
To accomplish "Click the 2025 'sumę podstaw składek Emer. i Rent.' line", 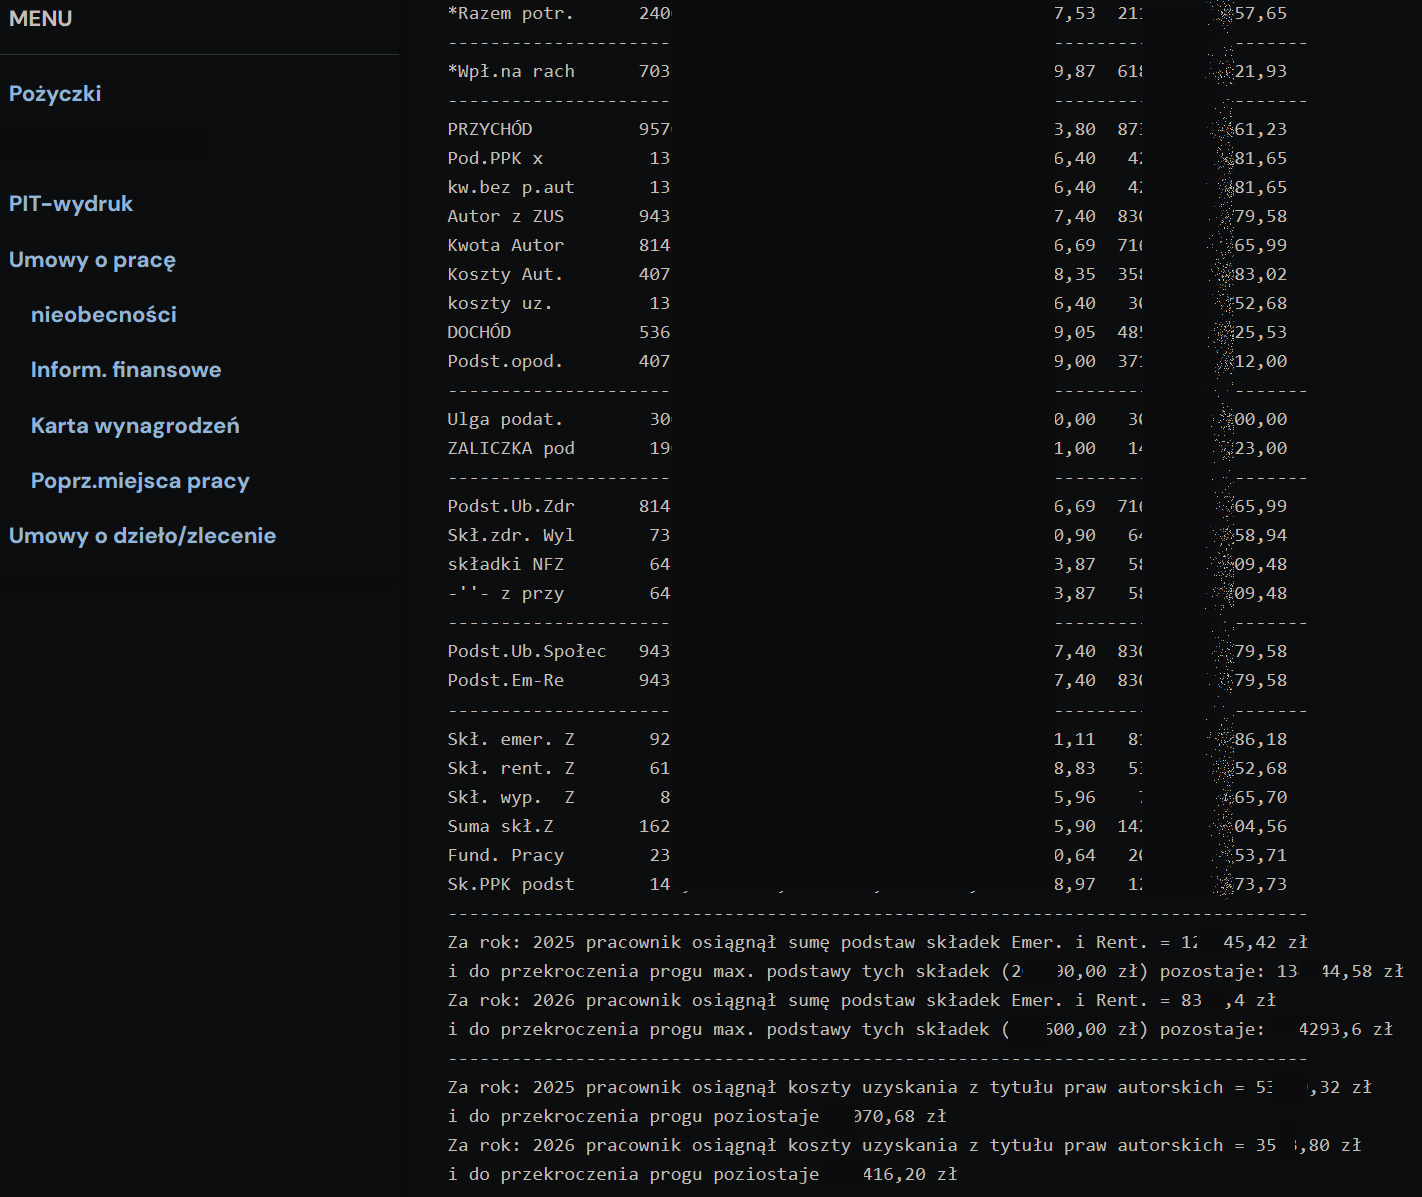I will (x=878, y=942).
